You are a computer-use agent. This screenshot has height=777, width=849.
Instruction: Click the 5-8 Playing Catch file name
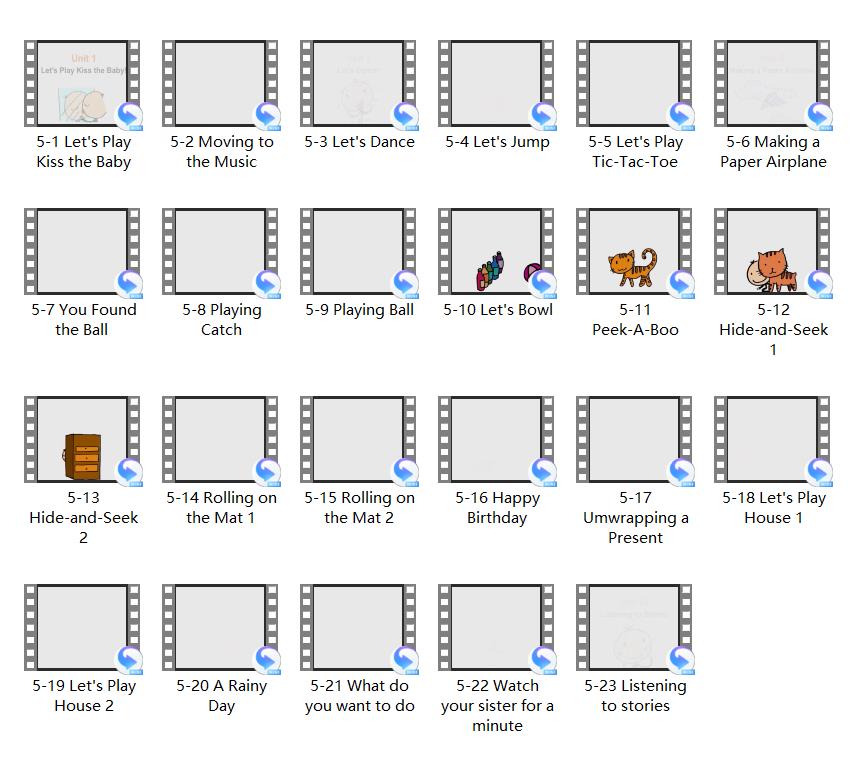pyautogui.click(x=221, y=320)
